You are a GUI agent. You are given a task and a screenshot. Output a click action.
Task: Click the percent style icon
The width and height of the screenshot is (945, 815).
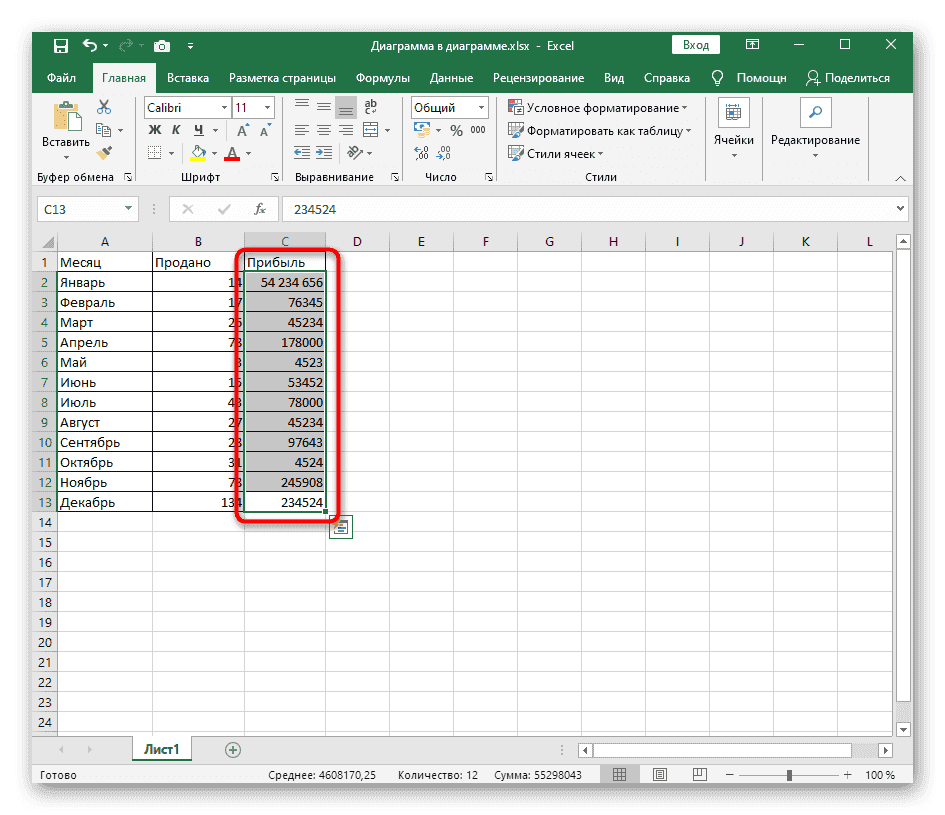tap(456, 130)
